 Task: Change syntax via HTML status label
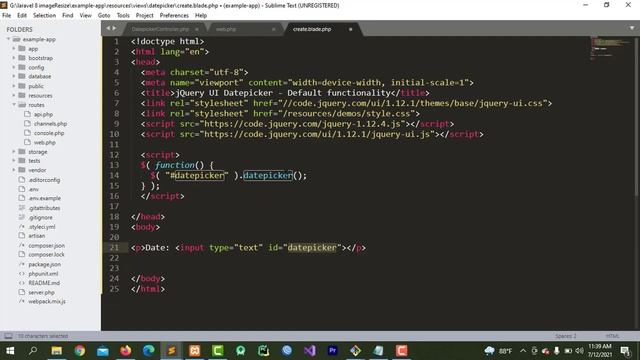613,336
